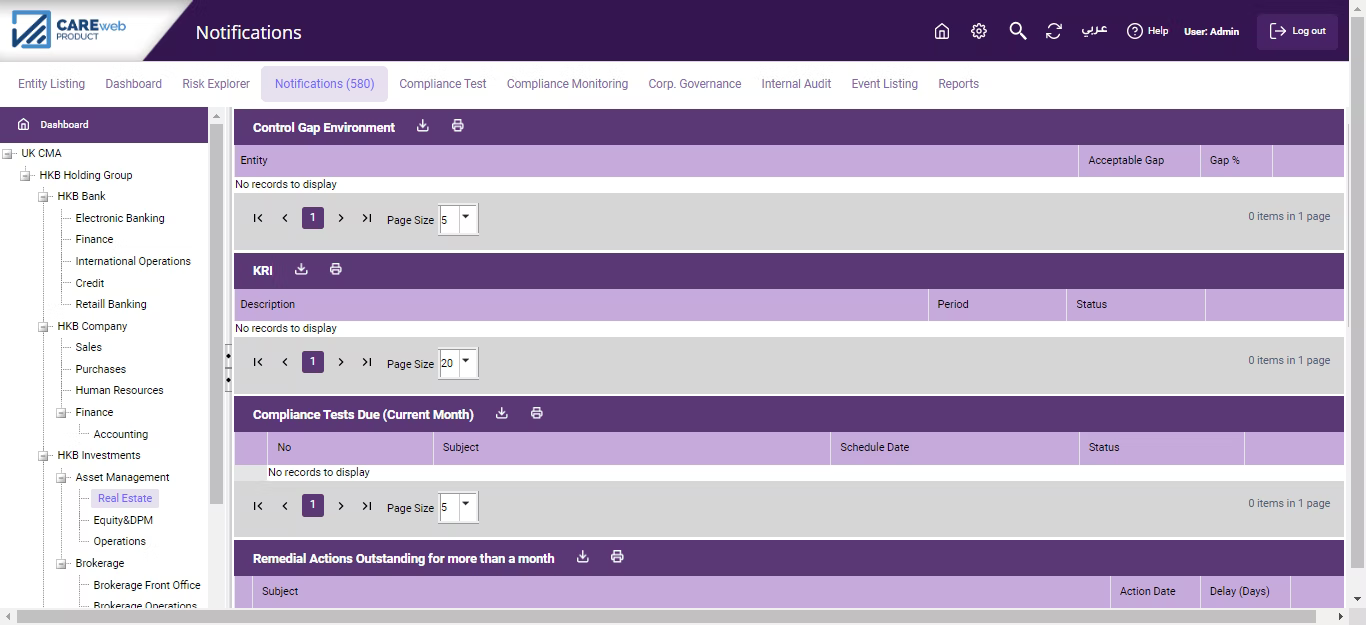Click the refresh/sync icon in the header
This screenshot has width=1366, height=625.
1054,31
